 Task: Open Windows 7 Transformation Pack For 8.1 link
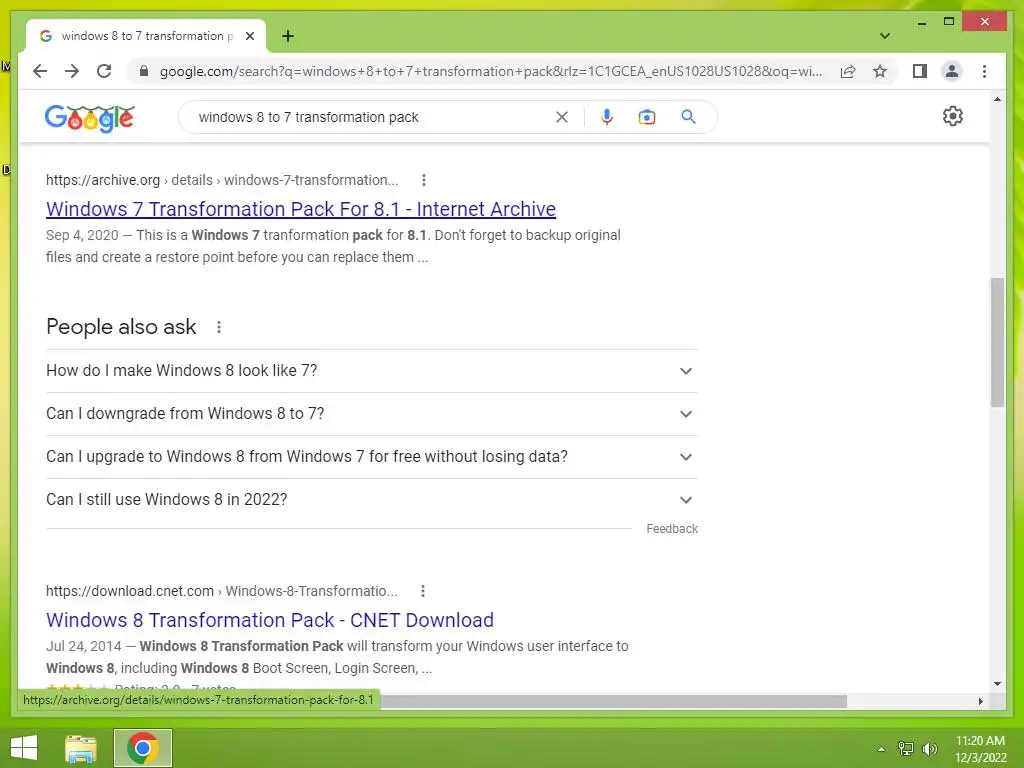(x=301, y=209)
